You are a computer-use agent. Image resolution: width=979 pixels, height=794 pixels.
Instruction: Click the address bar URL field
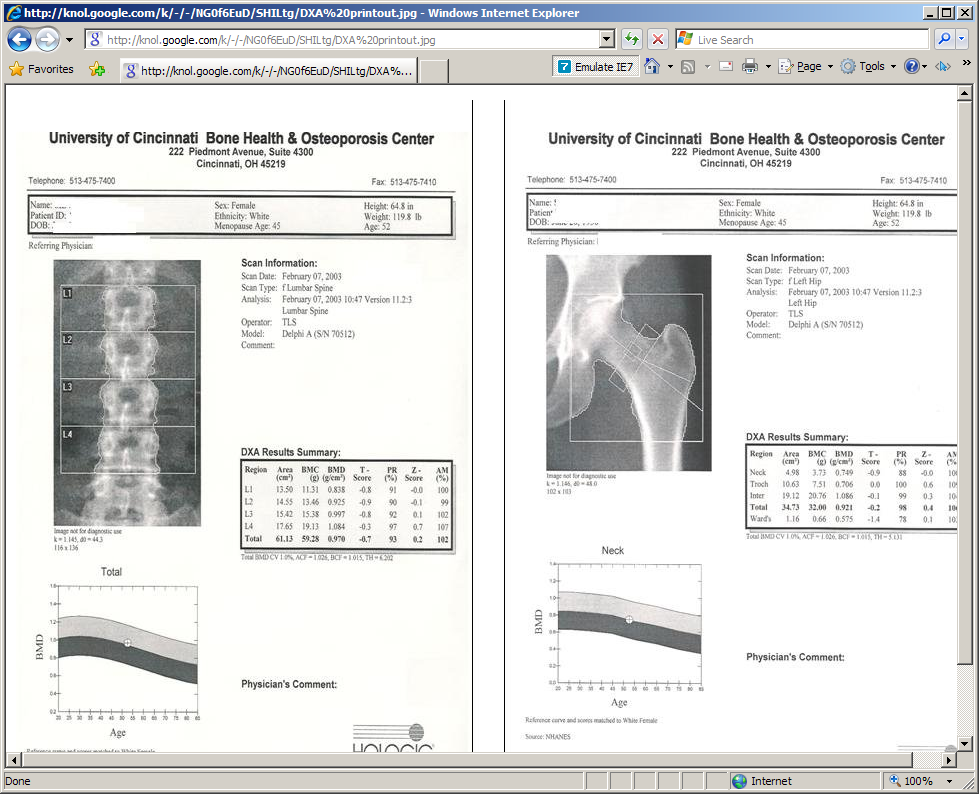(x=342, y=40)
